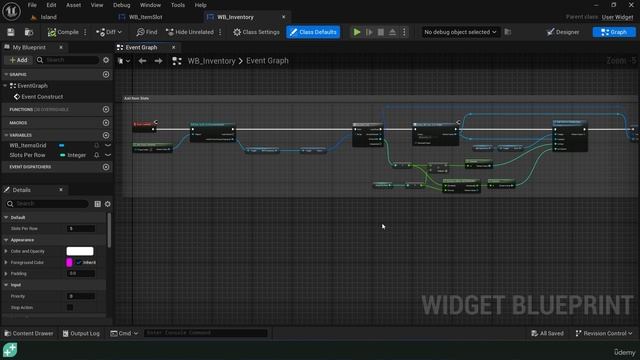
Task: Add new item in My Blueprint
Action: [18, 60]
